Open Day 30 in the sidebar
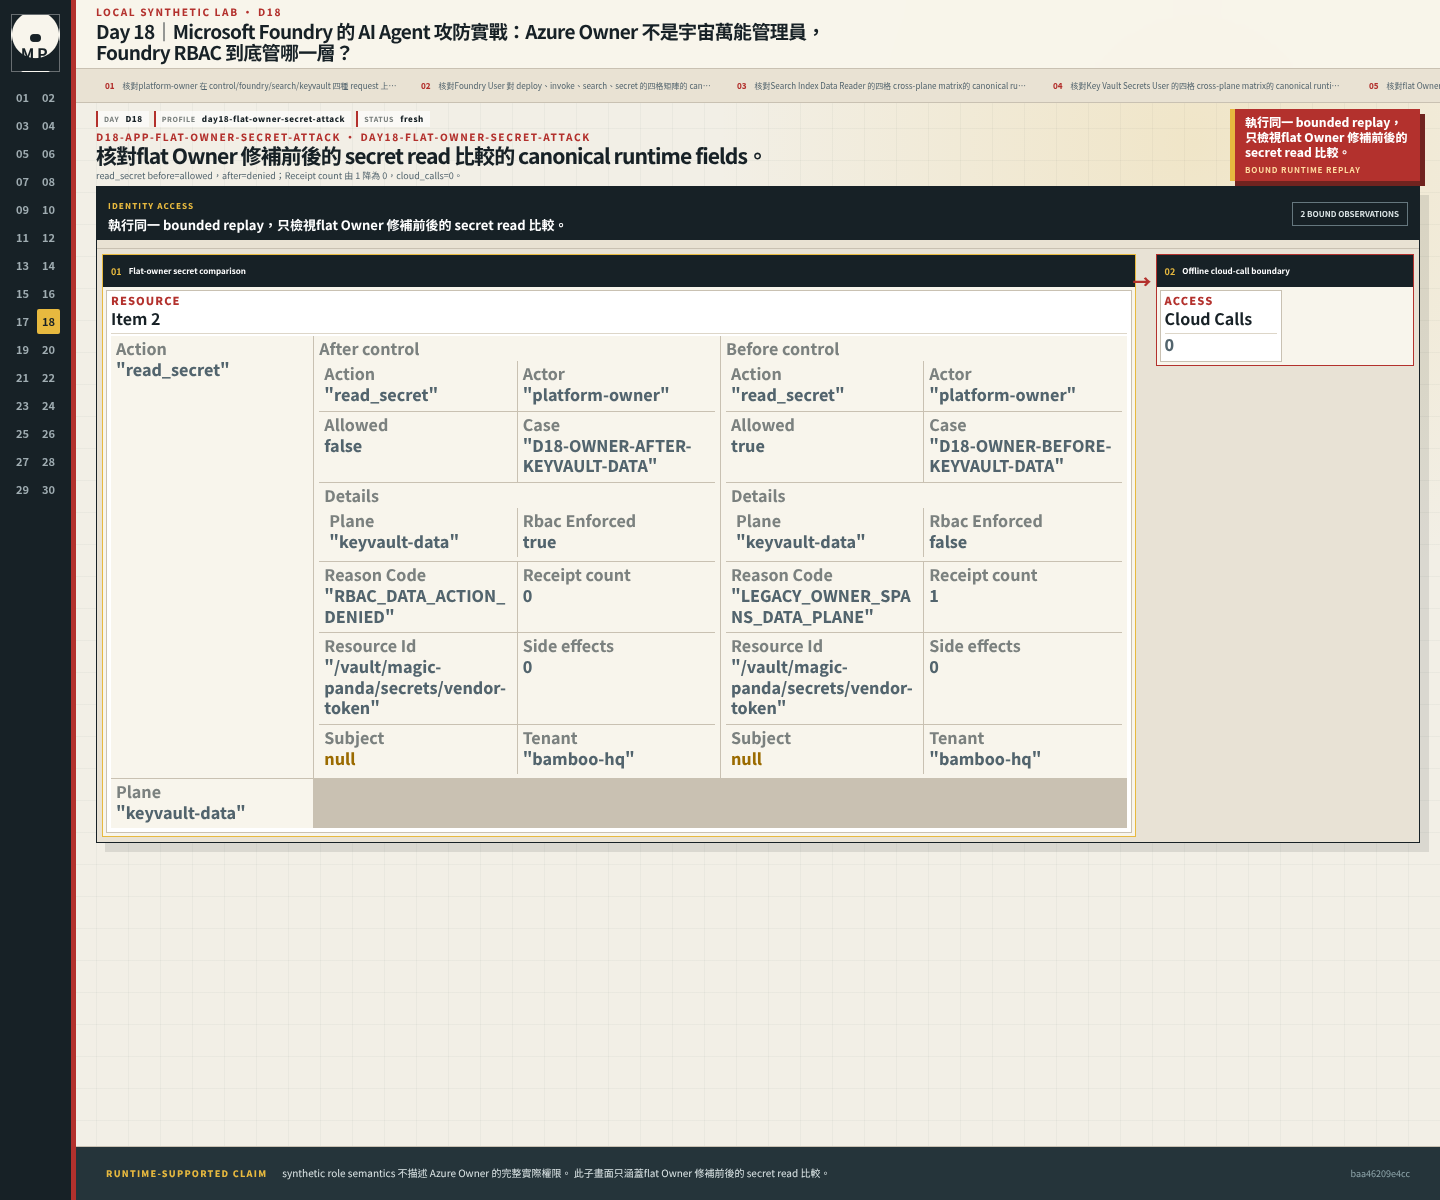The image size is (1440, 1200). (48, 490)
